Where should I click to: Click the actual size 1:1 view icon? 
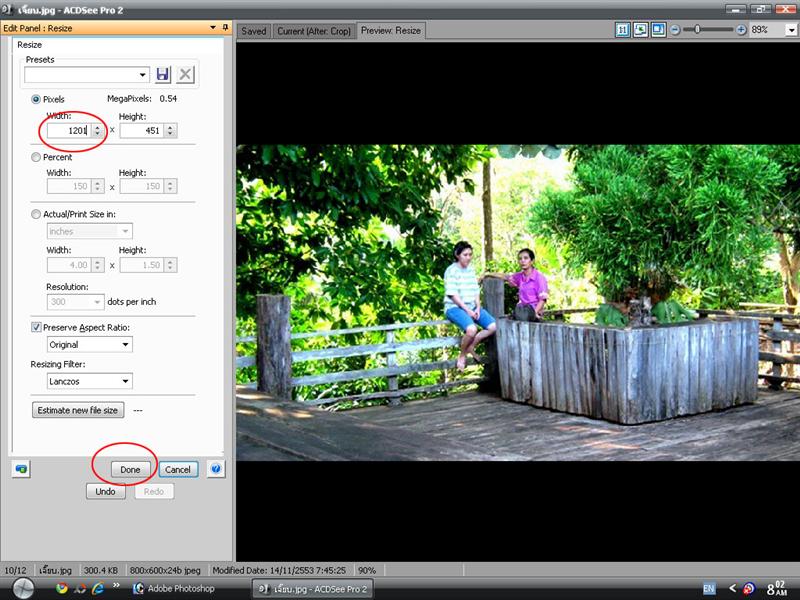(622, 30)
